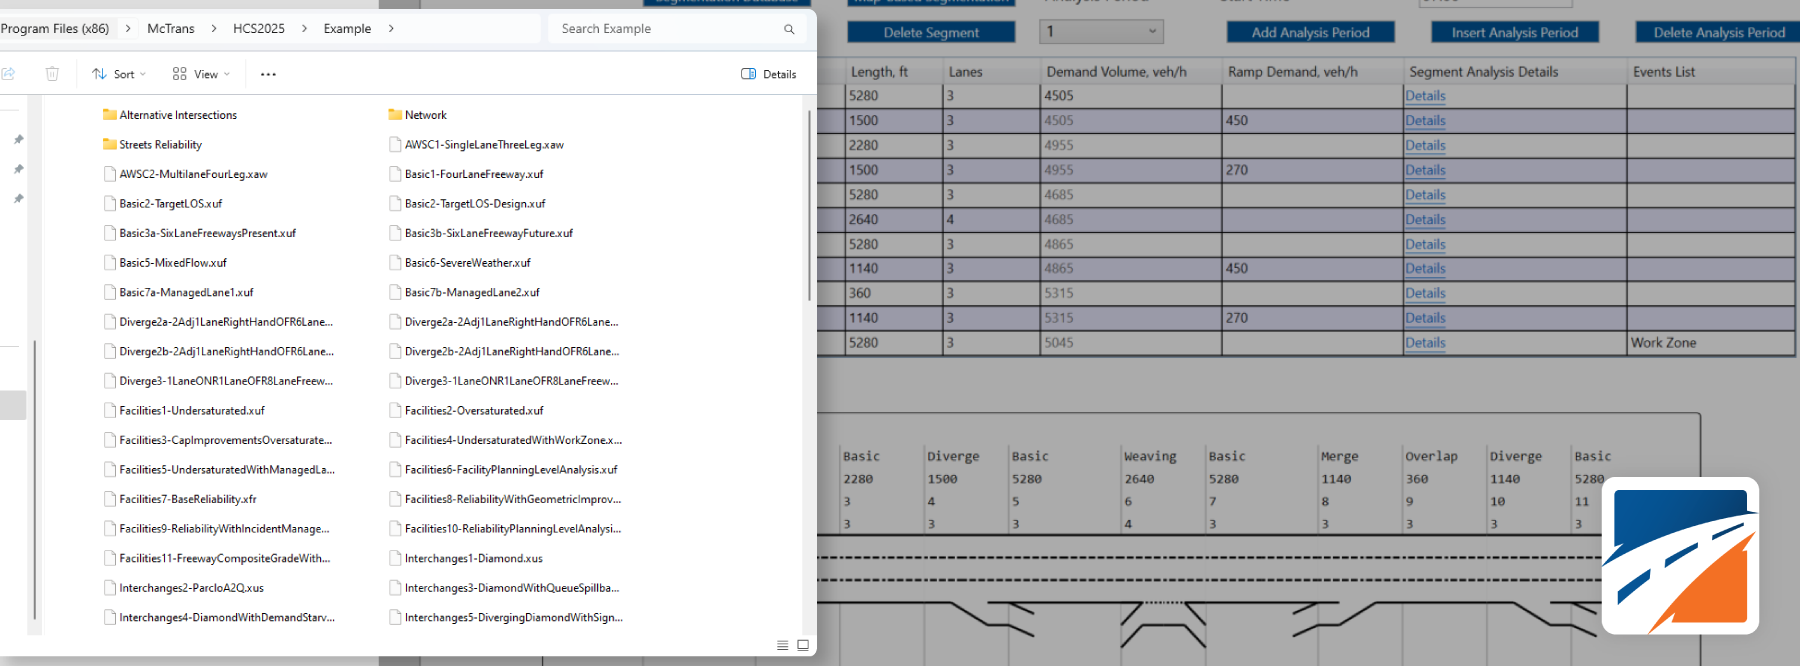Viewport: 1800px width, 666px height.
Task: Click the Insert Analysis Period button
Action: click(1515, 33)
